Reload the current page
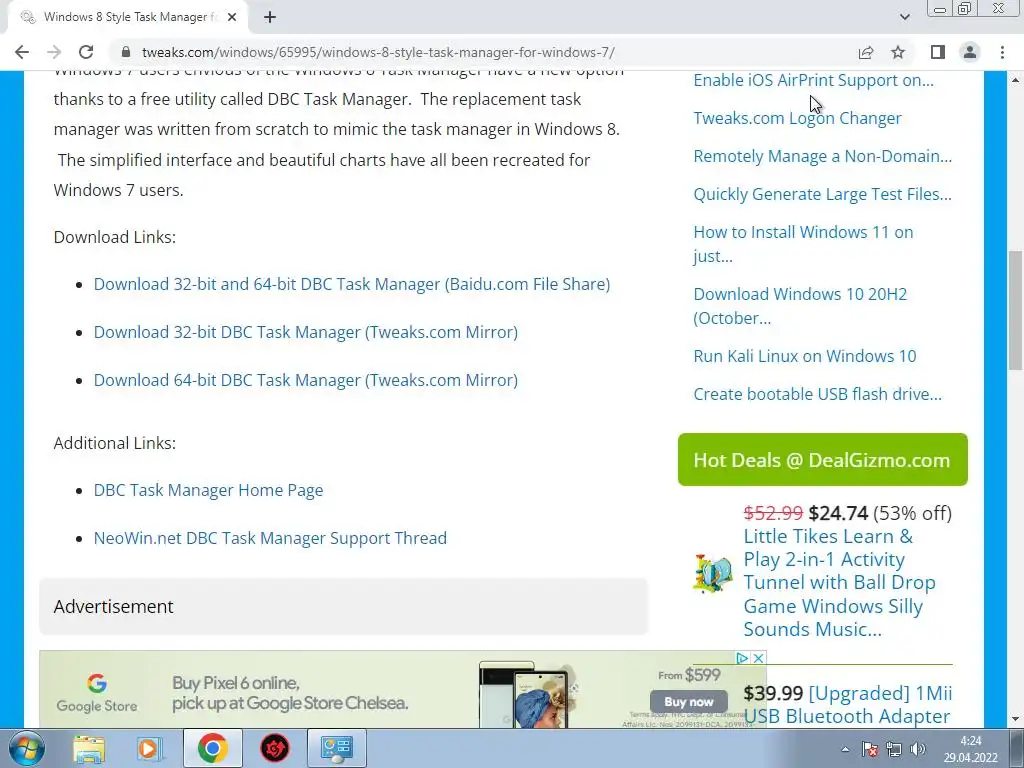The height and width of the screenshot is (768, 1024). click(86, 52)
